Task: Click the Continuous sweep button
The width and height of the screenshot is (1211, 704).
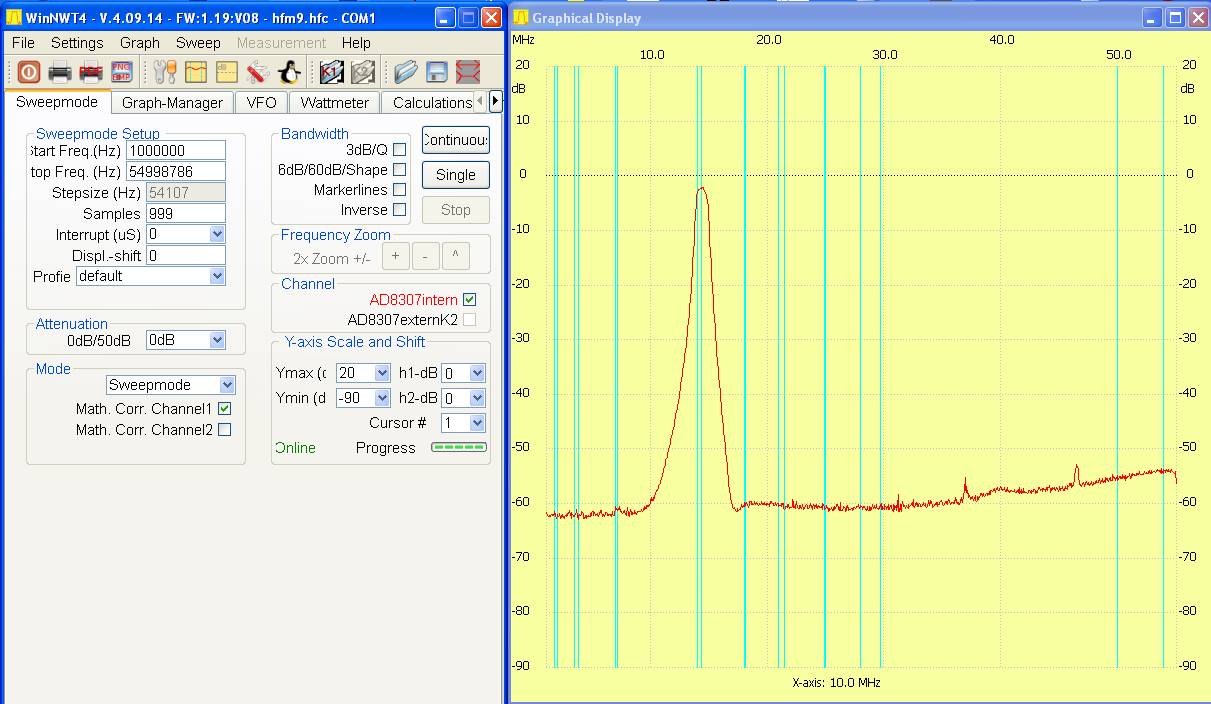Action: [455, 140]
